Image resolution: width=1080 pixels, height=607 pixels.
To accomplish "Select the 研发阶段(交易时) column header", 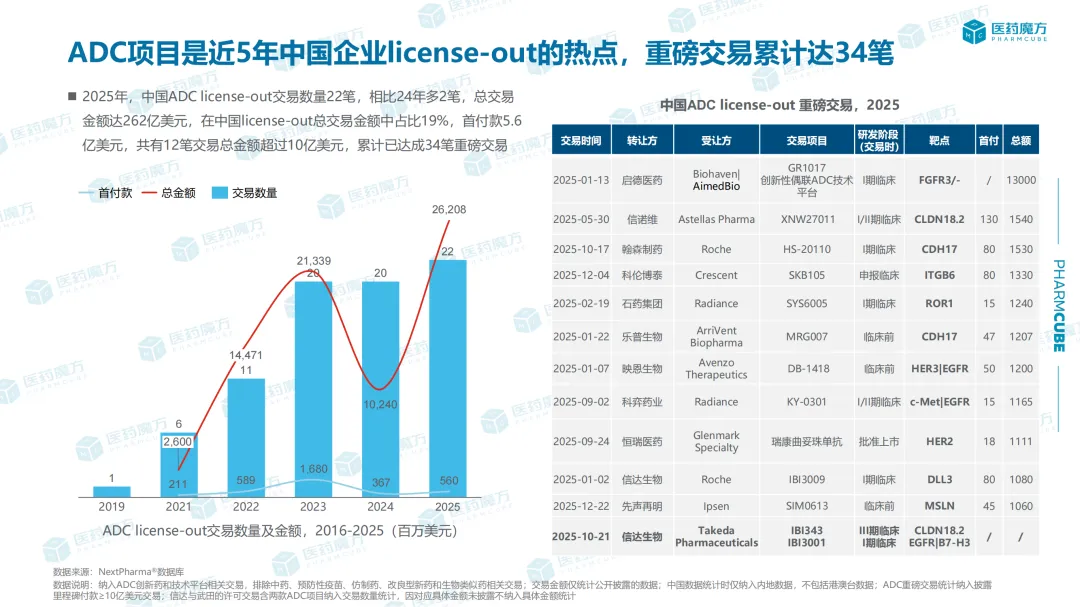I will (879, 140).
